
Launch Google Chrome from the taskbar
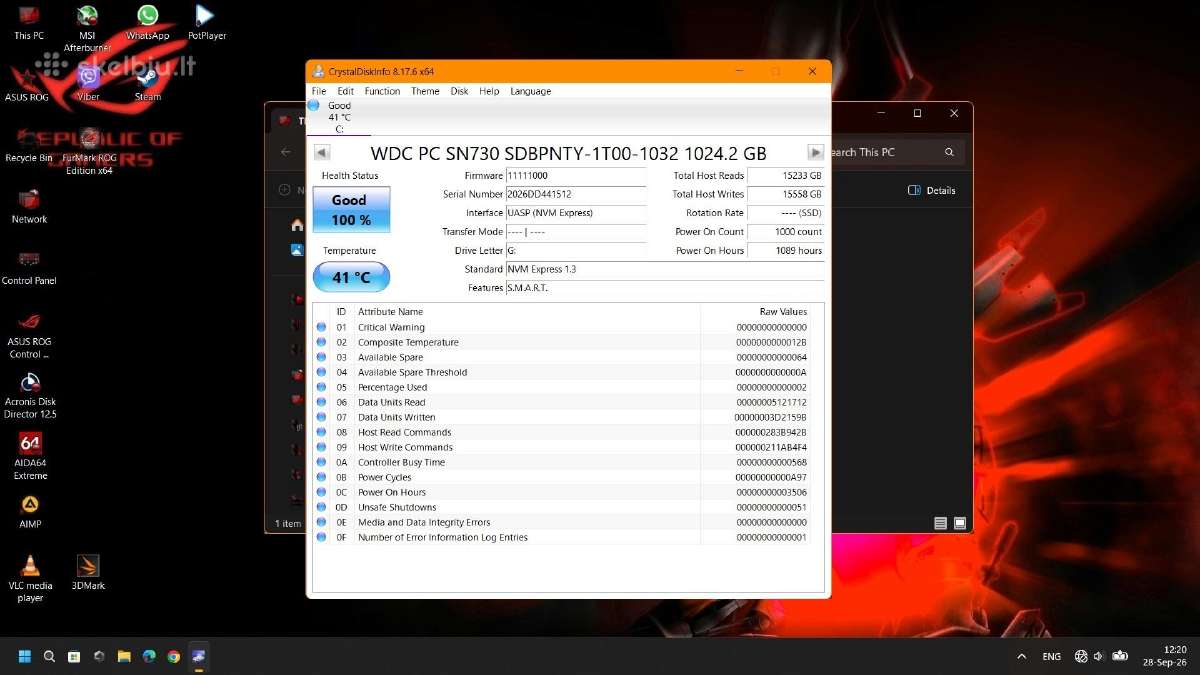[174, 657]
